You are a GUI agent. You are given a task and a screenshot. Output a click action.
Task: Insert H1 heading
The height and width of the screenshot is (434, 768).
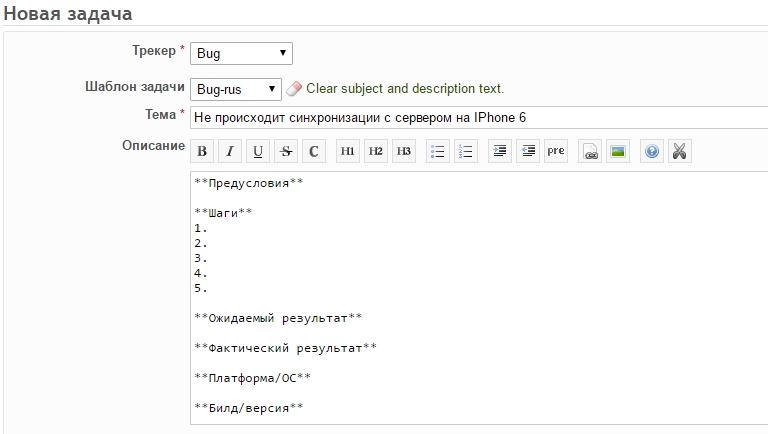click(348, 151)
